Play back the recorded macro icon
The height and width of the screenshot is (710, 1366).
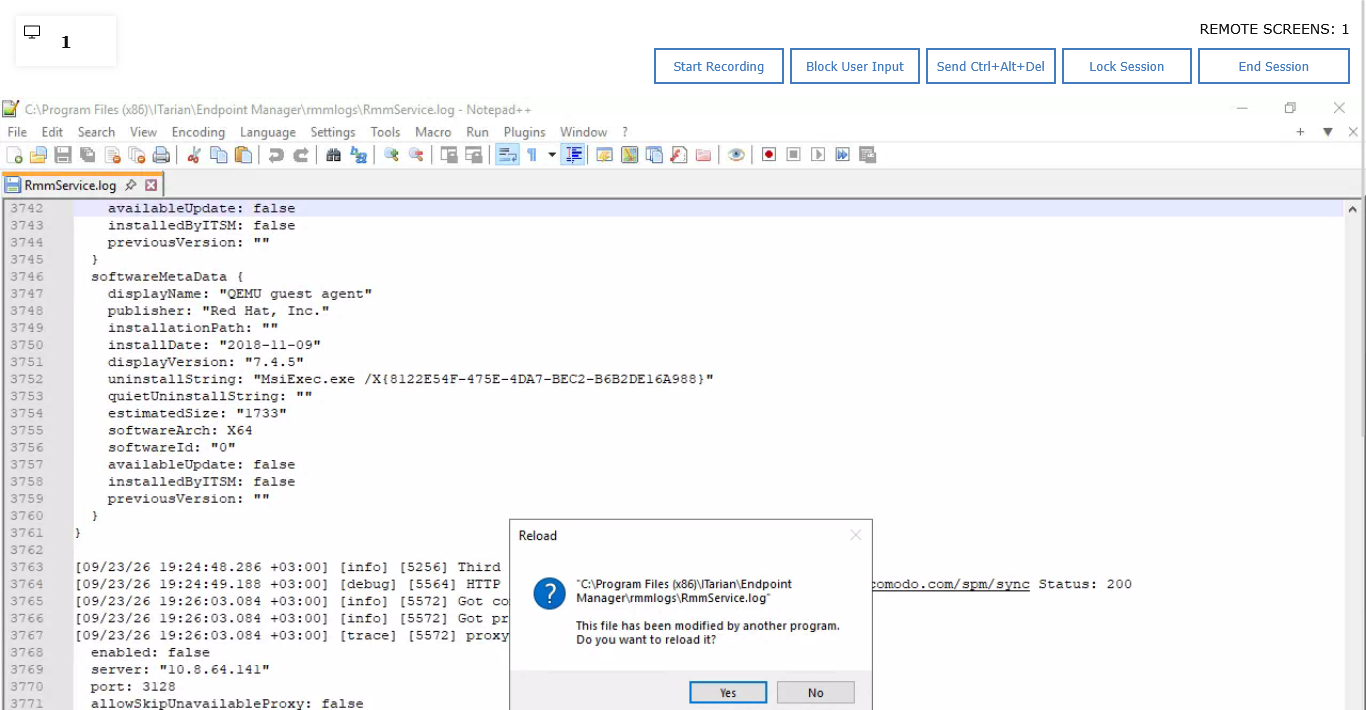(x=818, y=155)
